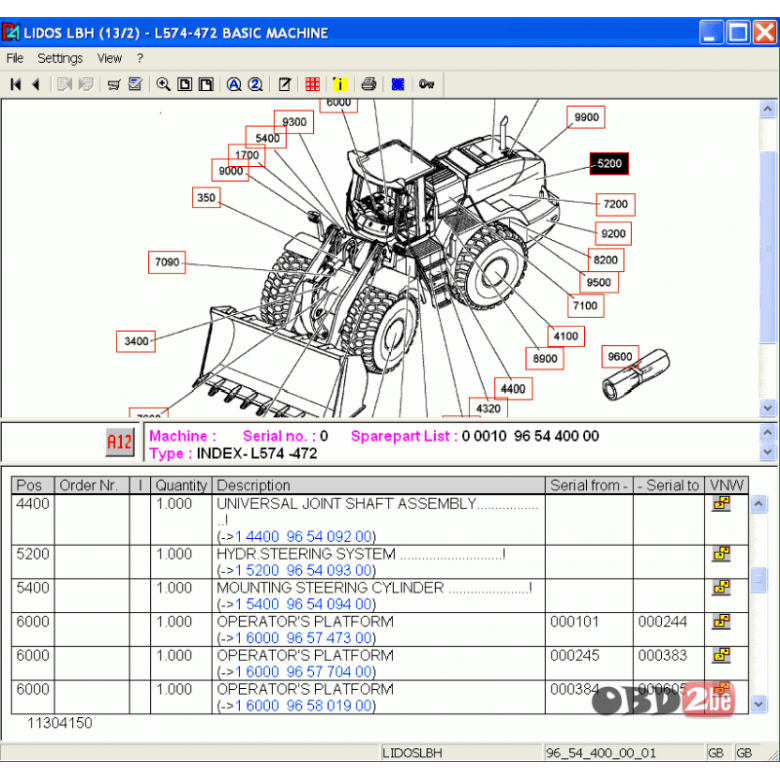Click the parts table scroll down arrow

point(758,704)
